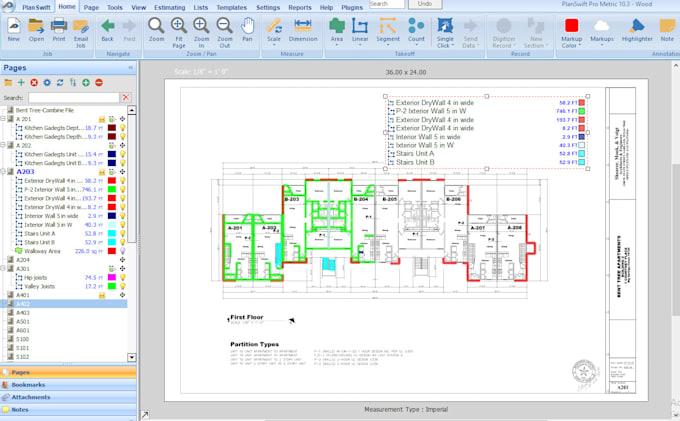
Task: Toggle lightbulb for Interior Wall 5 in wide
Action: coord(123,216)
